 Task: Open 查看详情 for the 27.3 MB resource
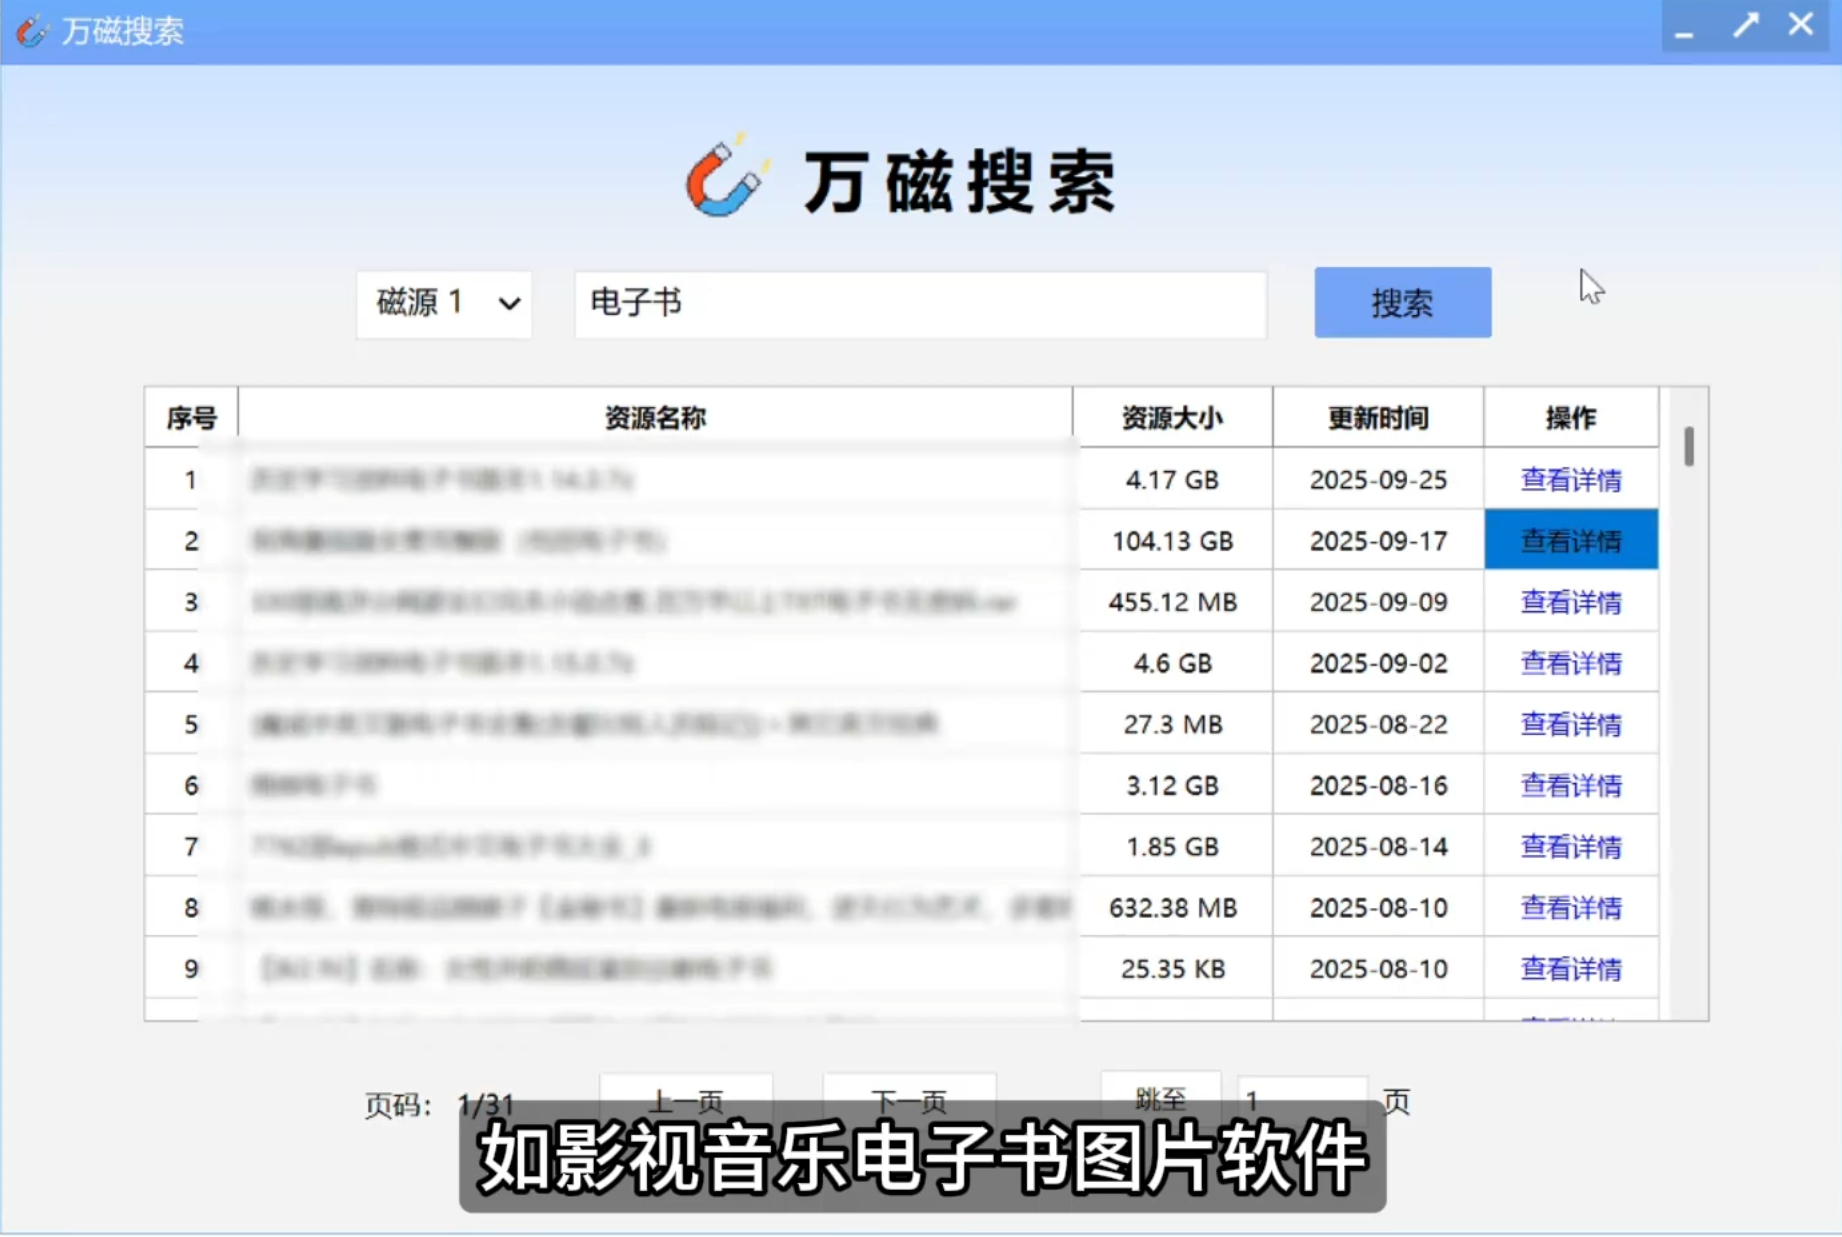(1570, 724)
